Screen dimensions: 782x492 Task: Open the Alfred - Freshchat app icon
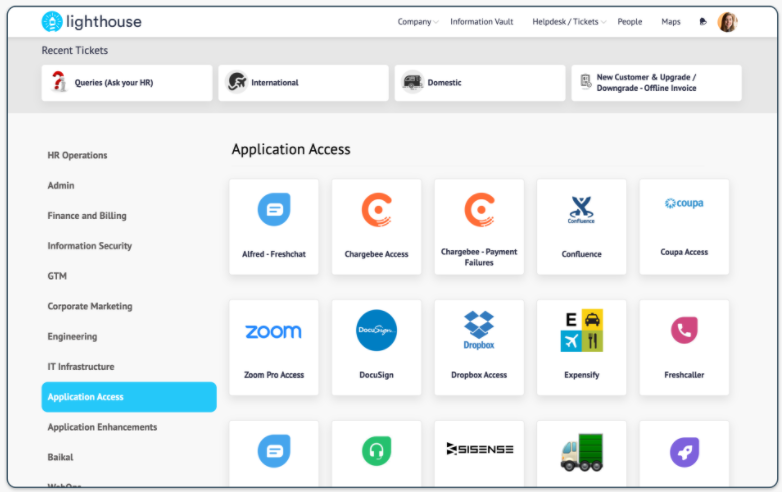coord(274,210)
